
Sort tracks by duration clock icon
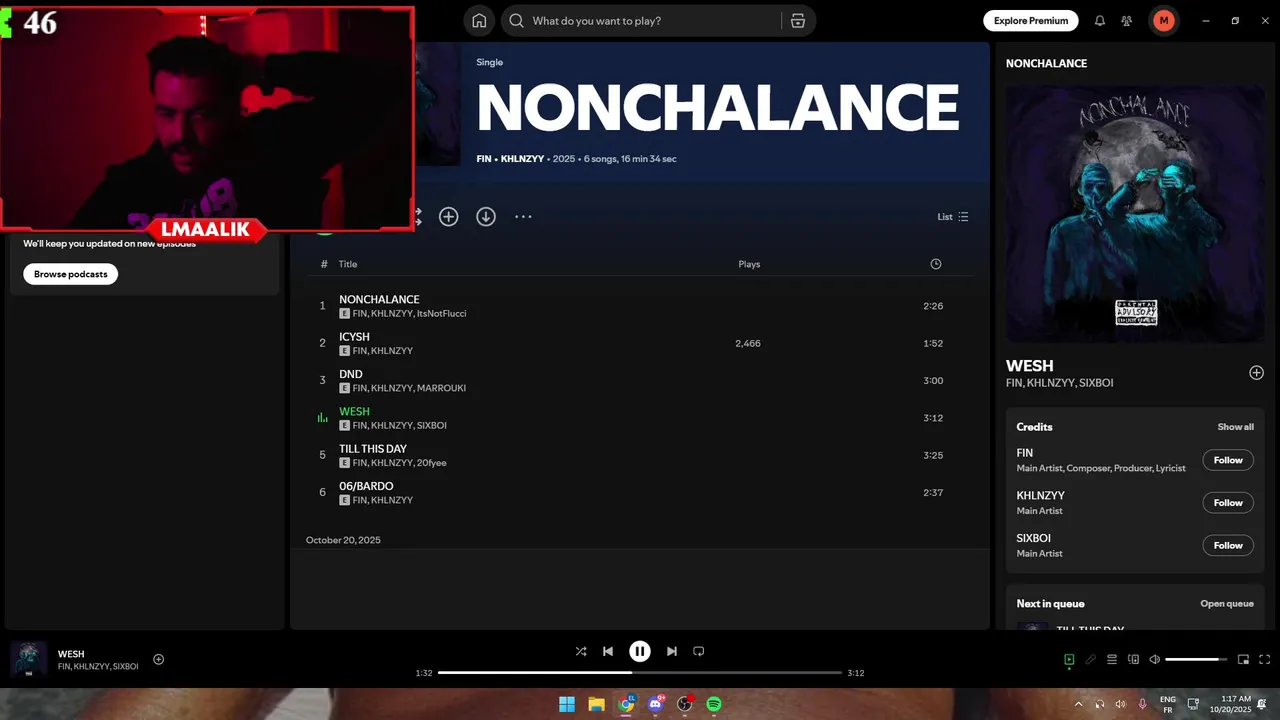click(936, 264)
